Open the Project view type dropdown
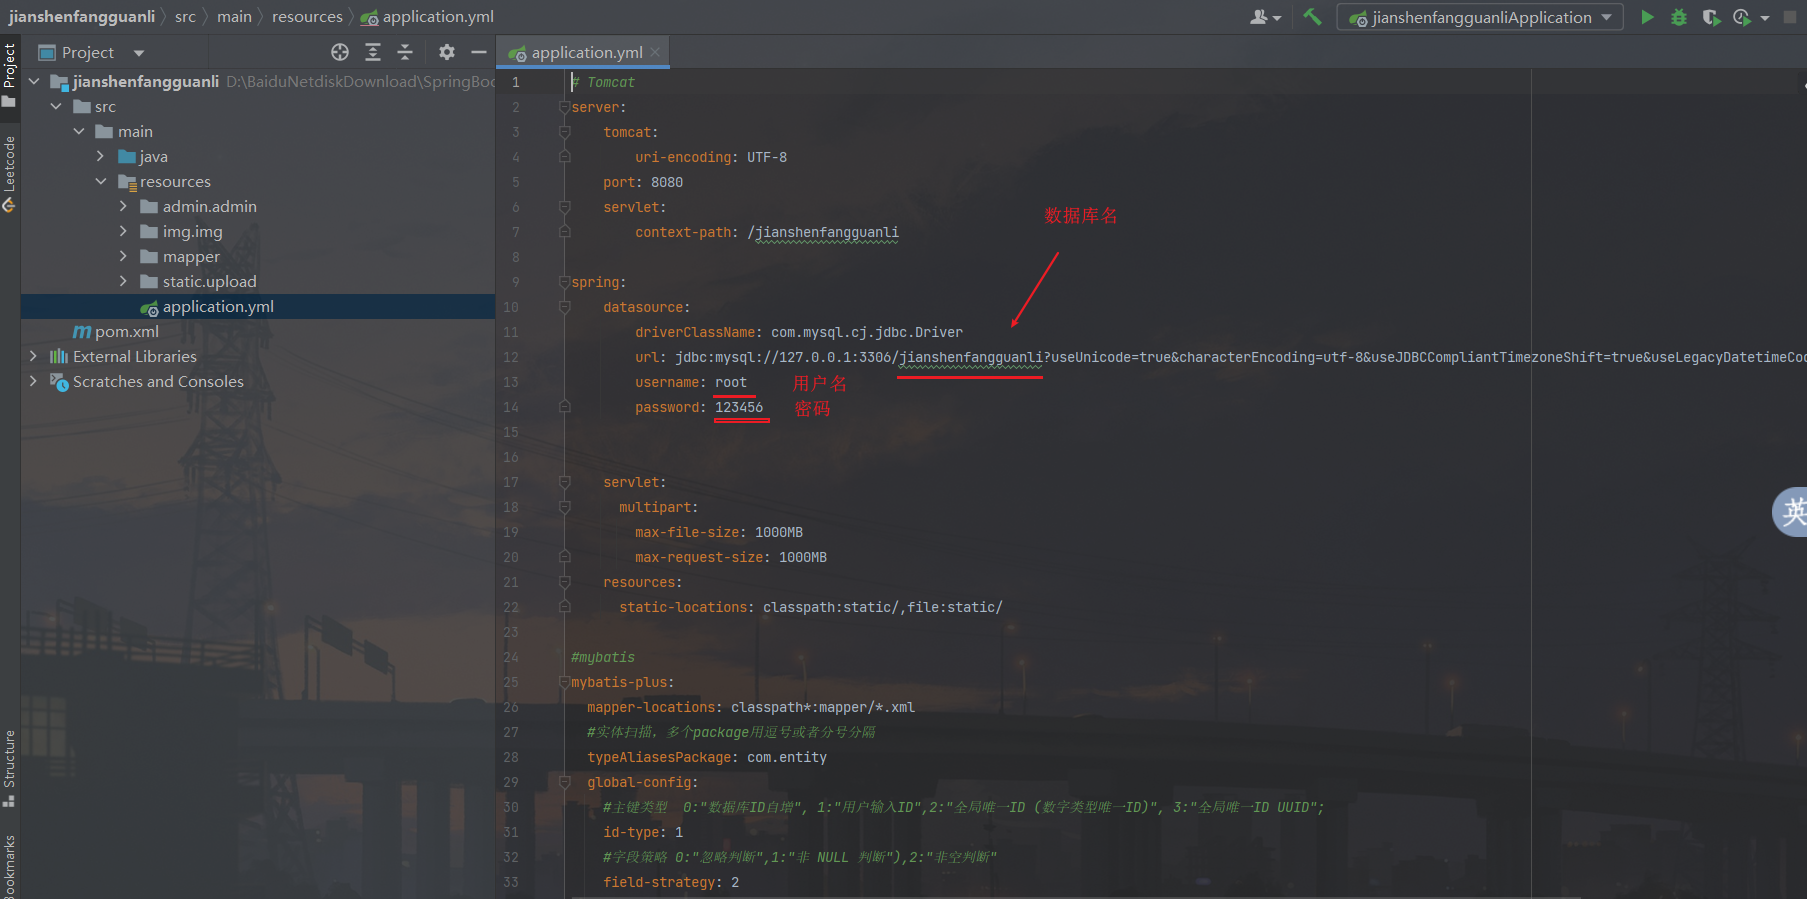 [139, 53]
